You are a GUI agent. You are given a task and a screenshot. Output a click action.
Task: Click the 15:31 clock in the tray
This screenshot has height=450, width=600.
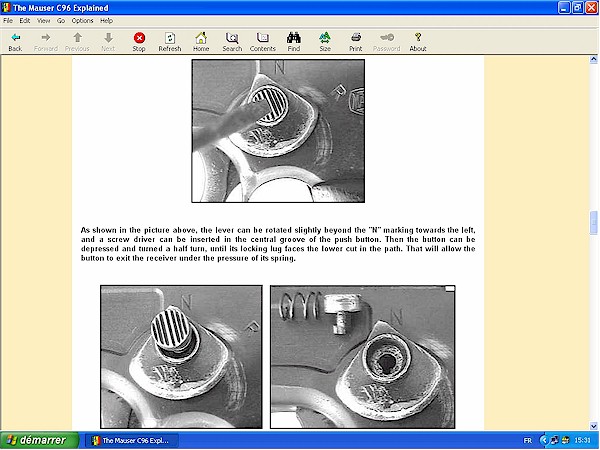coord(582,440)
